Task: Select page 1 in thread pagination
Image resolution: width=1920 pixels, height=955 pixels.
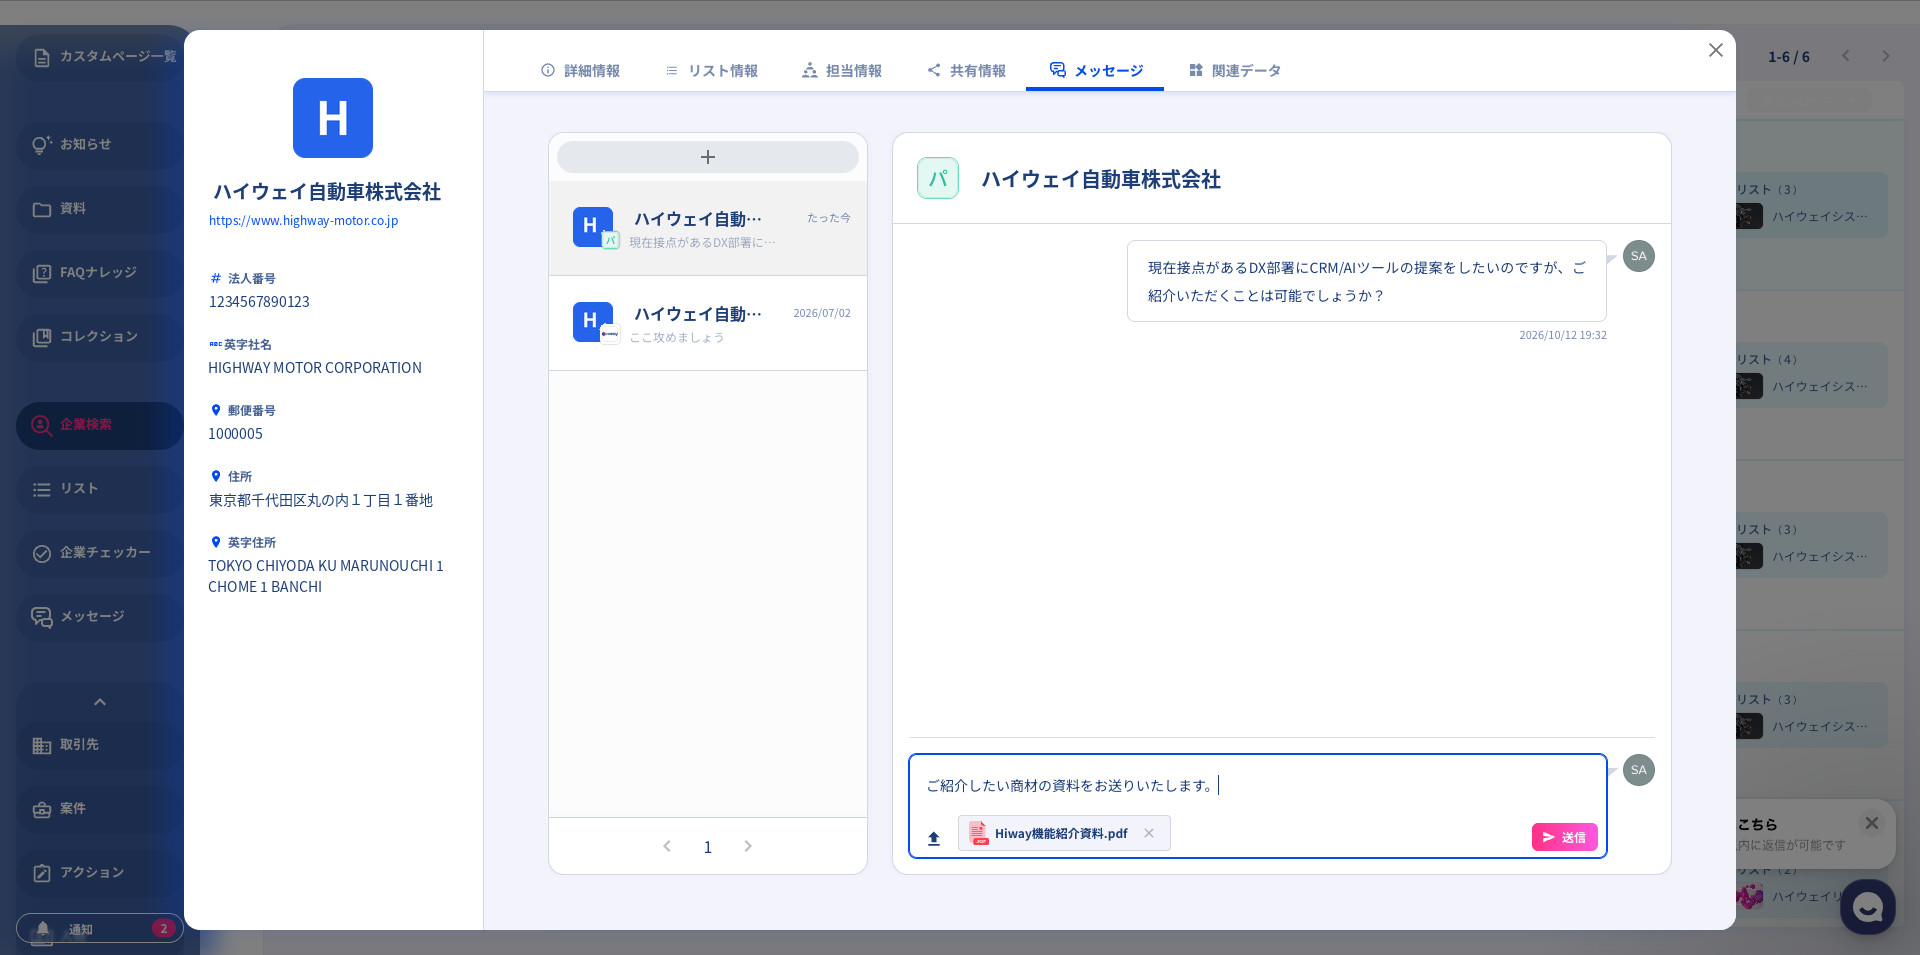Action: (x=708, y=847)
